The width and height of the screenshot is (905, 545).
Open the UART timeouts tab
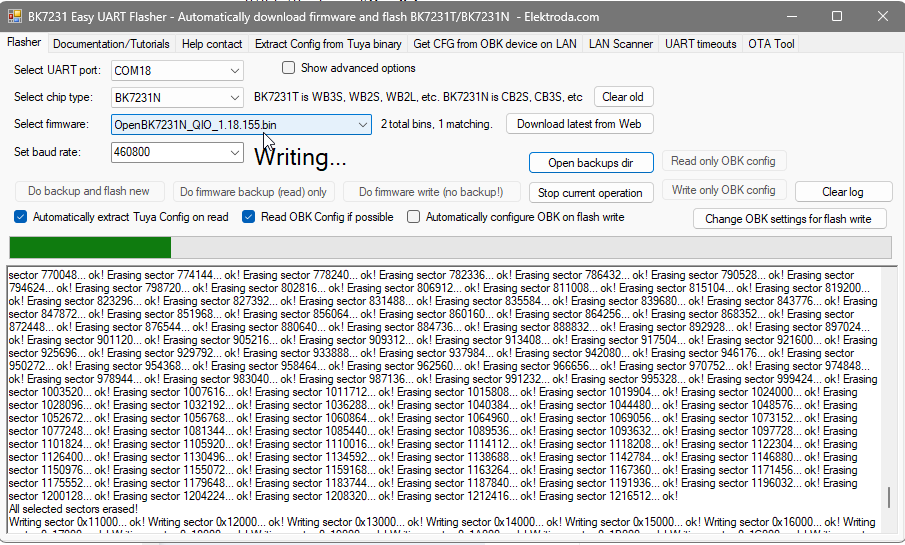click(700, 44)
